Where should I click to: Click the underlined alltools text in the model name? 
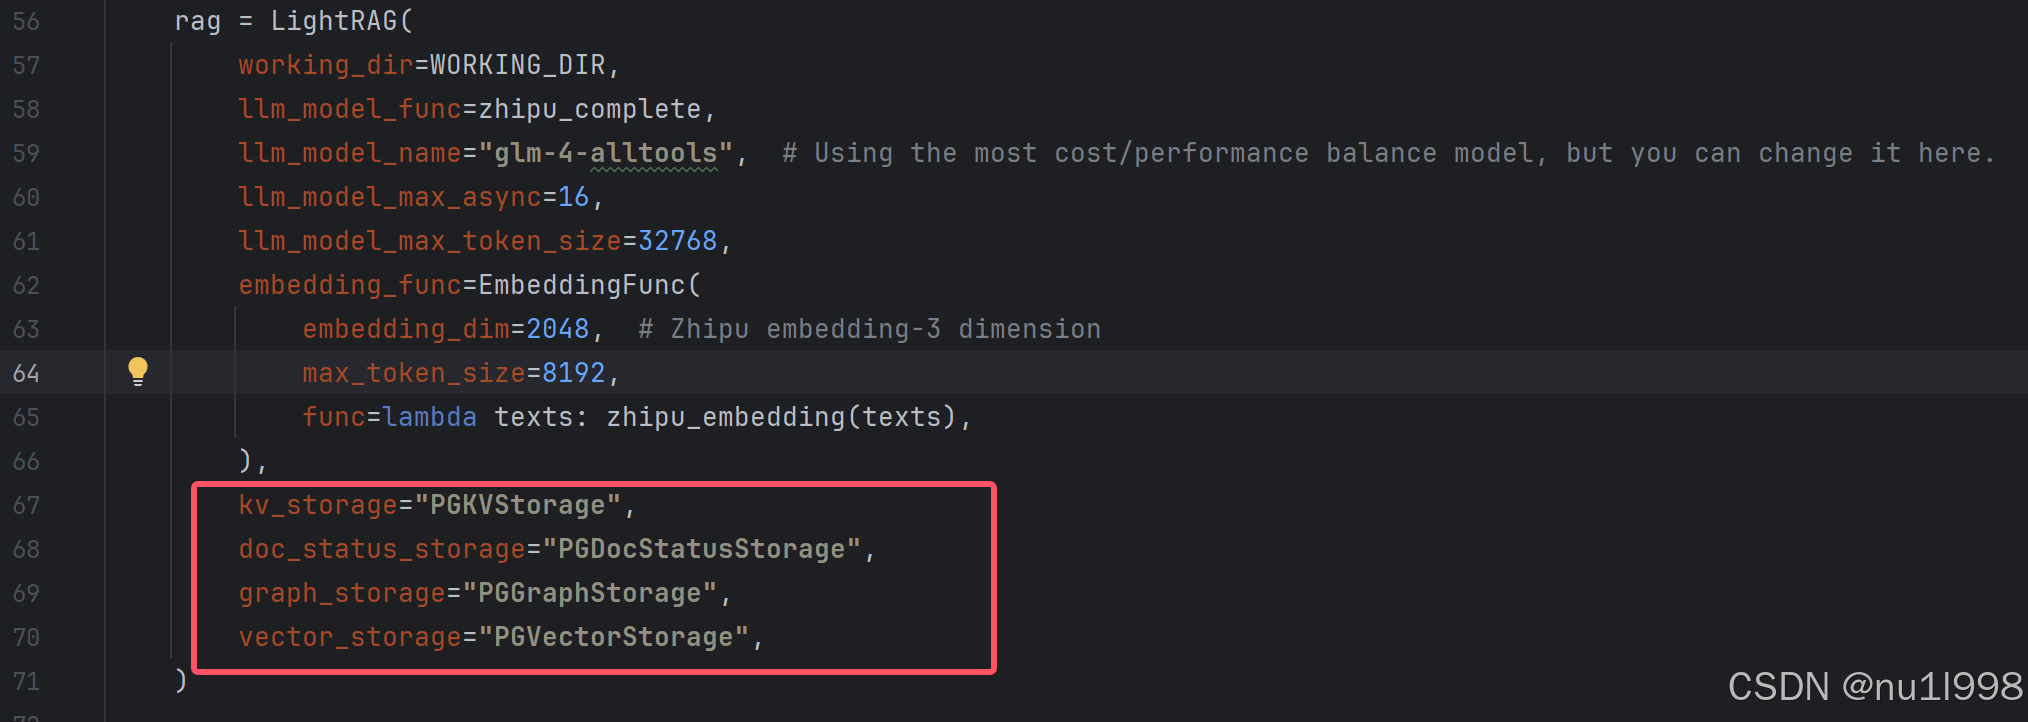pyautogui.click(x=654, y=153)
